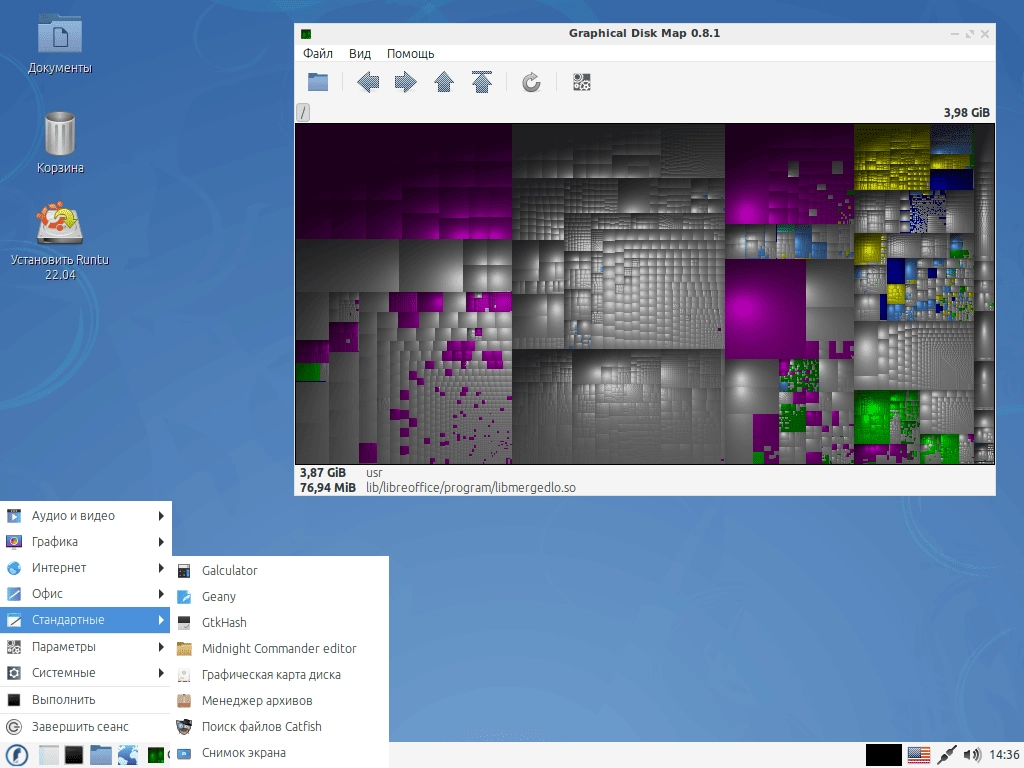Refresh the disk map
Screen dimensions: 1024x768
pos(531,82)
